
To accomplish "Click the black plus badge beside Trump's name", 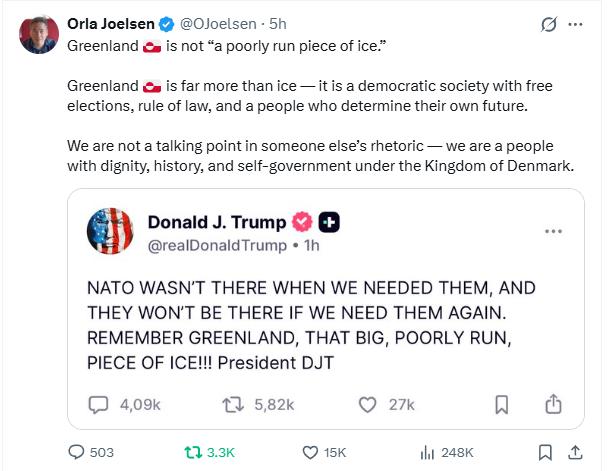I will (329, 222).
